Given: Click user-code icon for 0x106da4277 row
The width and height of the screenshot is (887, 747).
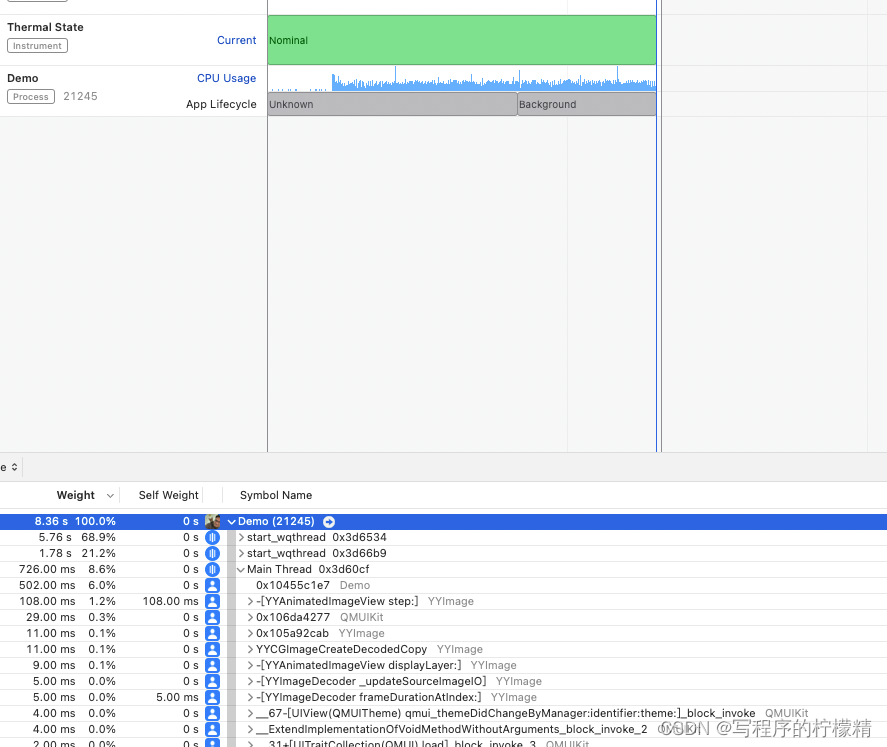Looking at the screenshot, I should click(213, 618).
